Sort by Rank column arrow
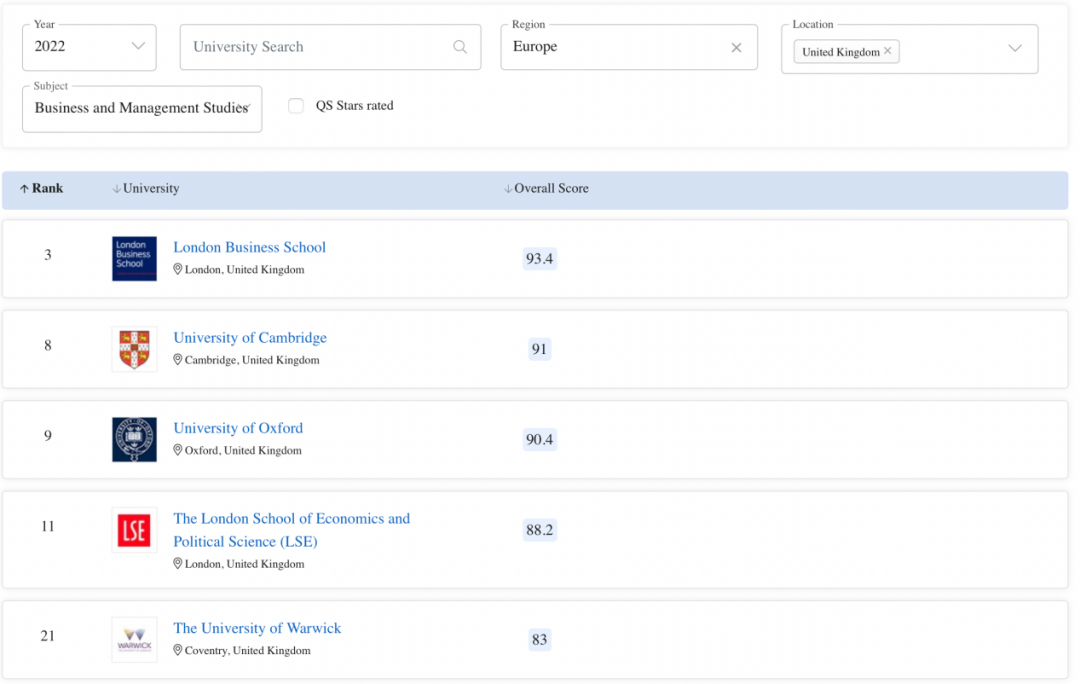The image size is (1080, 684). tap(24, 189)
